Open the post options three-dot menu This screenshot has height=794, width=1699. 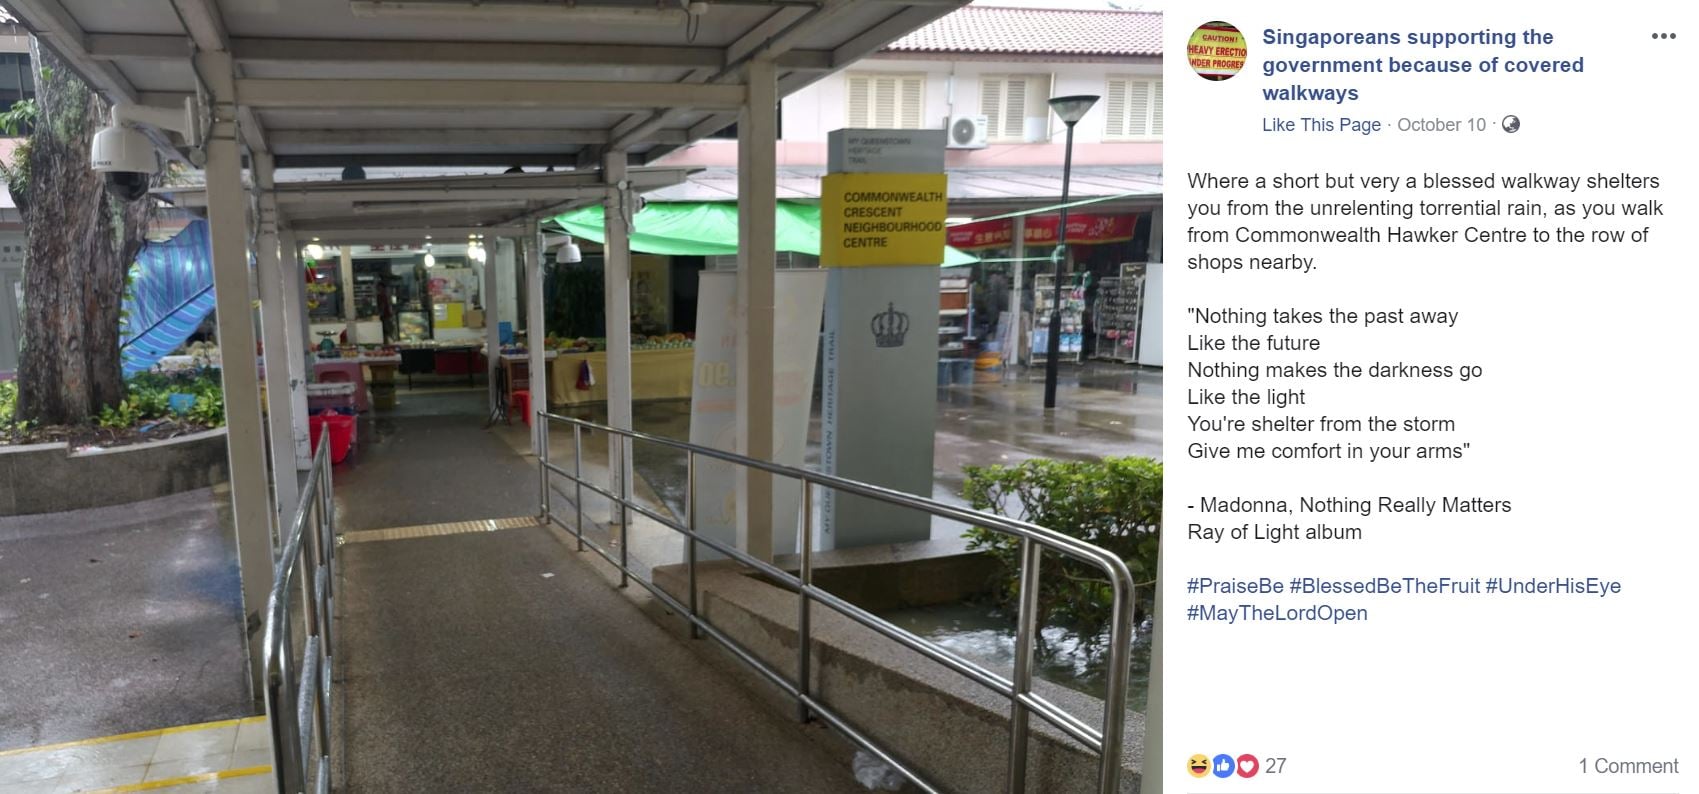[x=1663, y=36]
